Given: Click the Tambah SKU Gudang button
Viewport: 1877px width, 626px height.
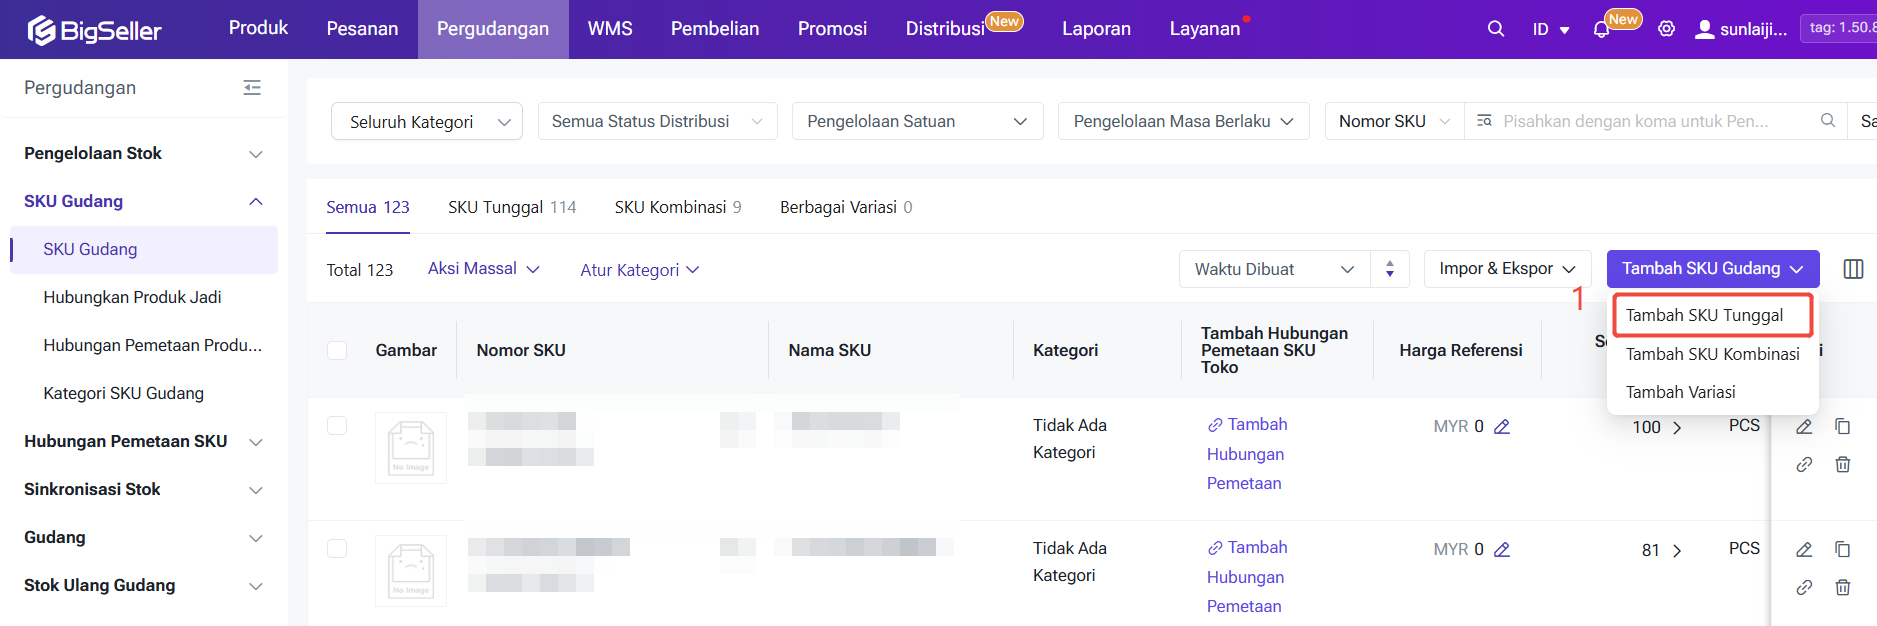Looking at the screenshot, I should [1711, 269].
